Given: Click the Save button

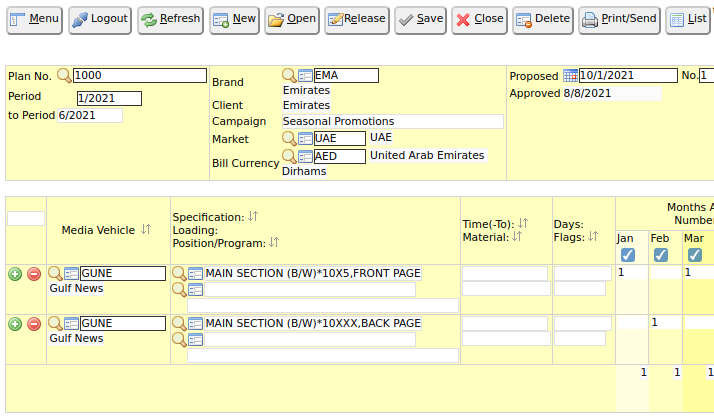Looking at the screenshot, I should click(420, 19).
